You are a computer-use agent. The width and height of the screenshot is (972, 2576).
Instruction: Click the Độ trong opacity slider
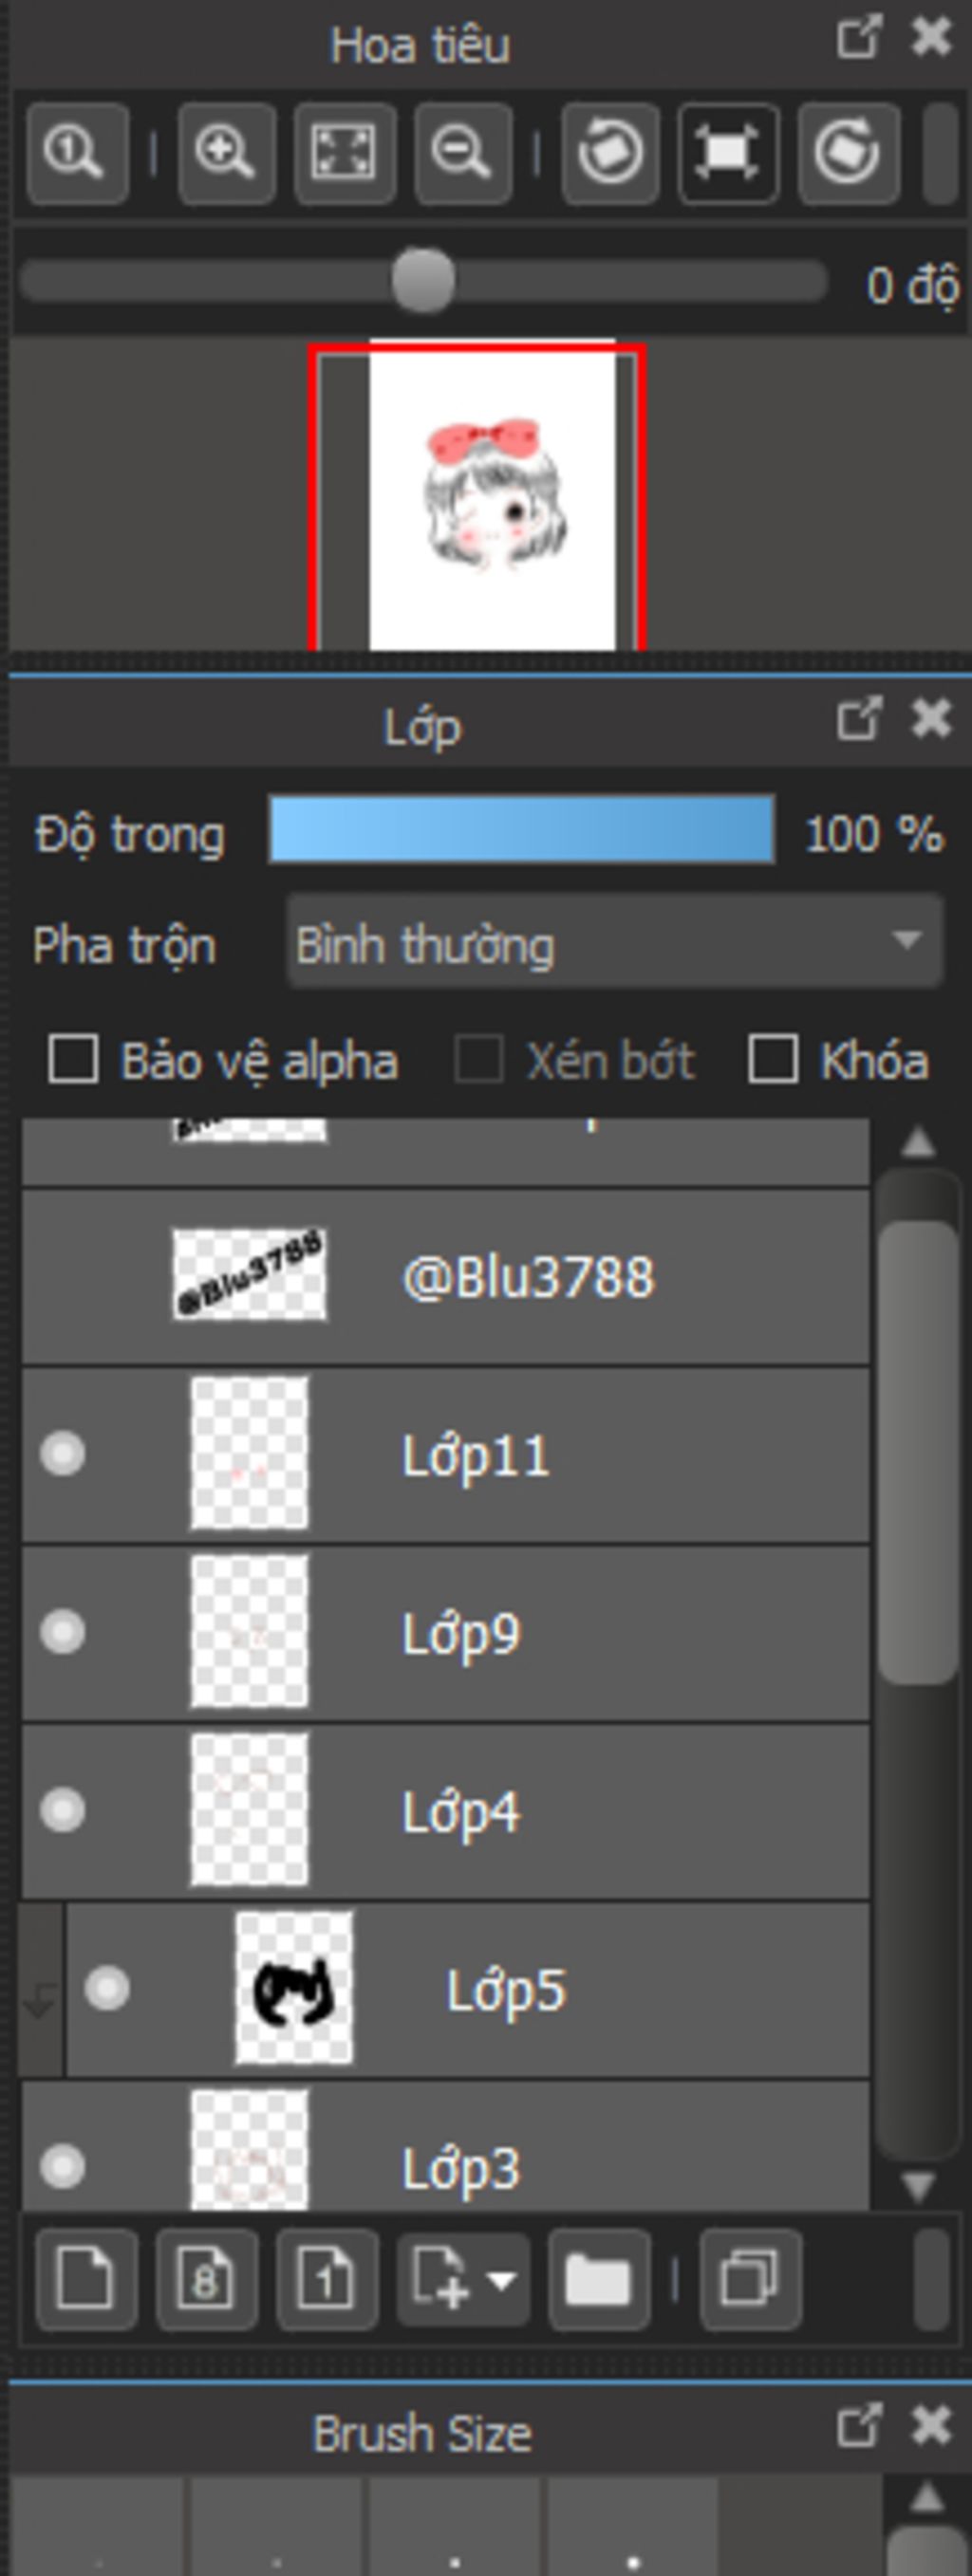coord(521,829)
